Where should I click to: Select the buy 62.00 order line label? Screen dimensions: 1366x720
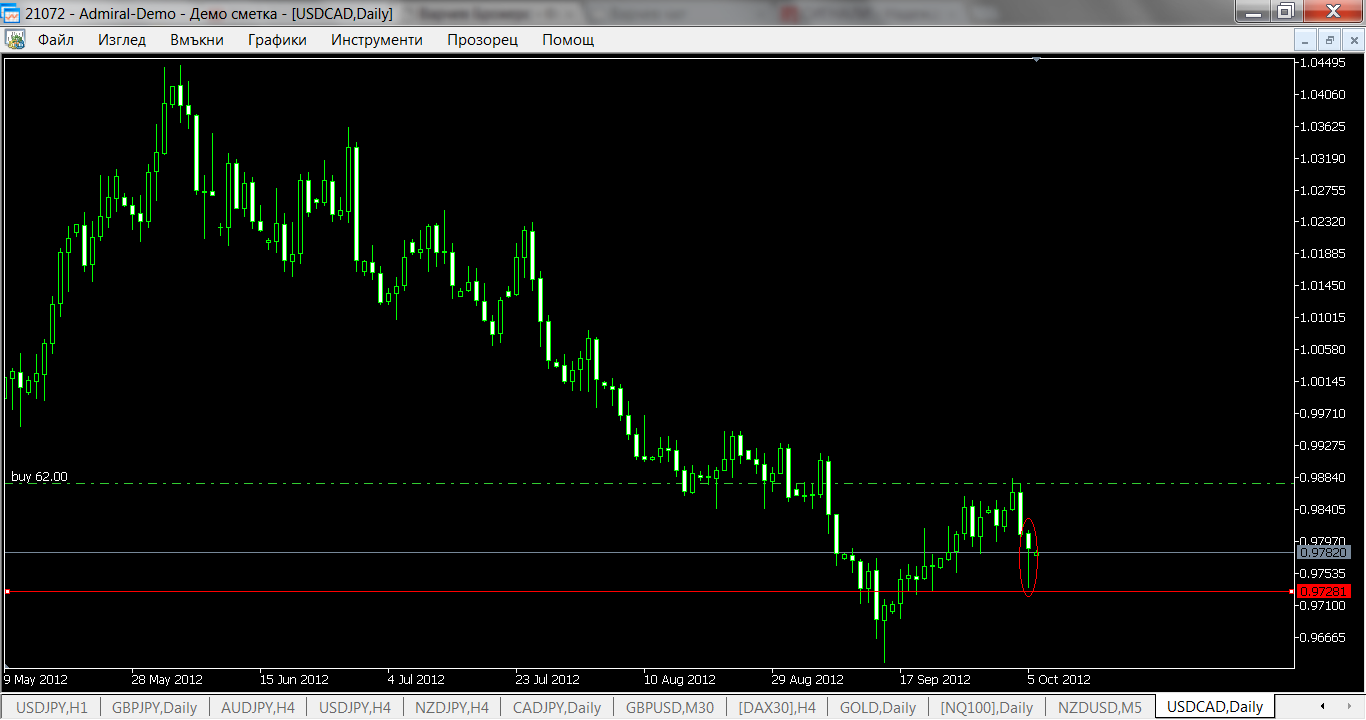pos(40,477)
